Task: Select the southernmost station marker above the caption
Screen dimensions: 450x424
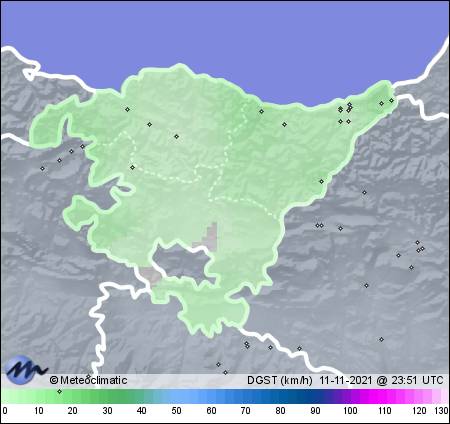Action: pos(226,372)
